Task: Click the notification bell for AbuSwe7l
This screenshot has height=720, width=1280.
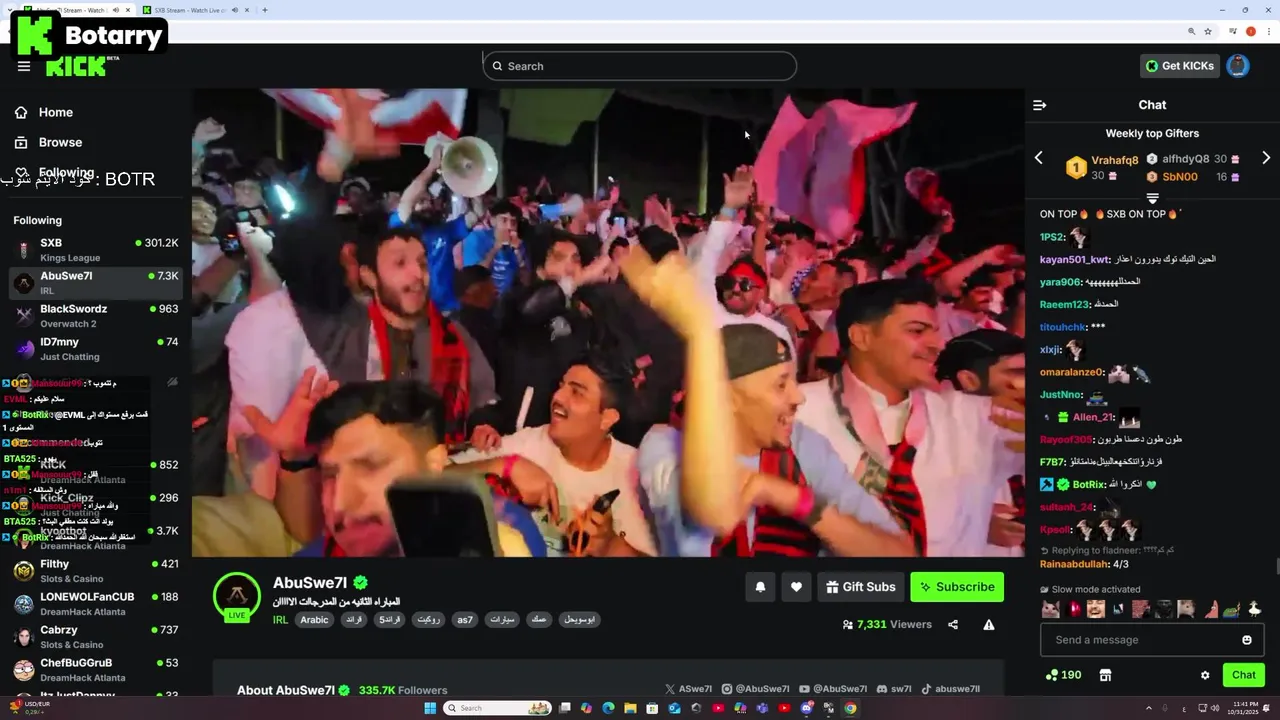Action: tap(760, 587)
